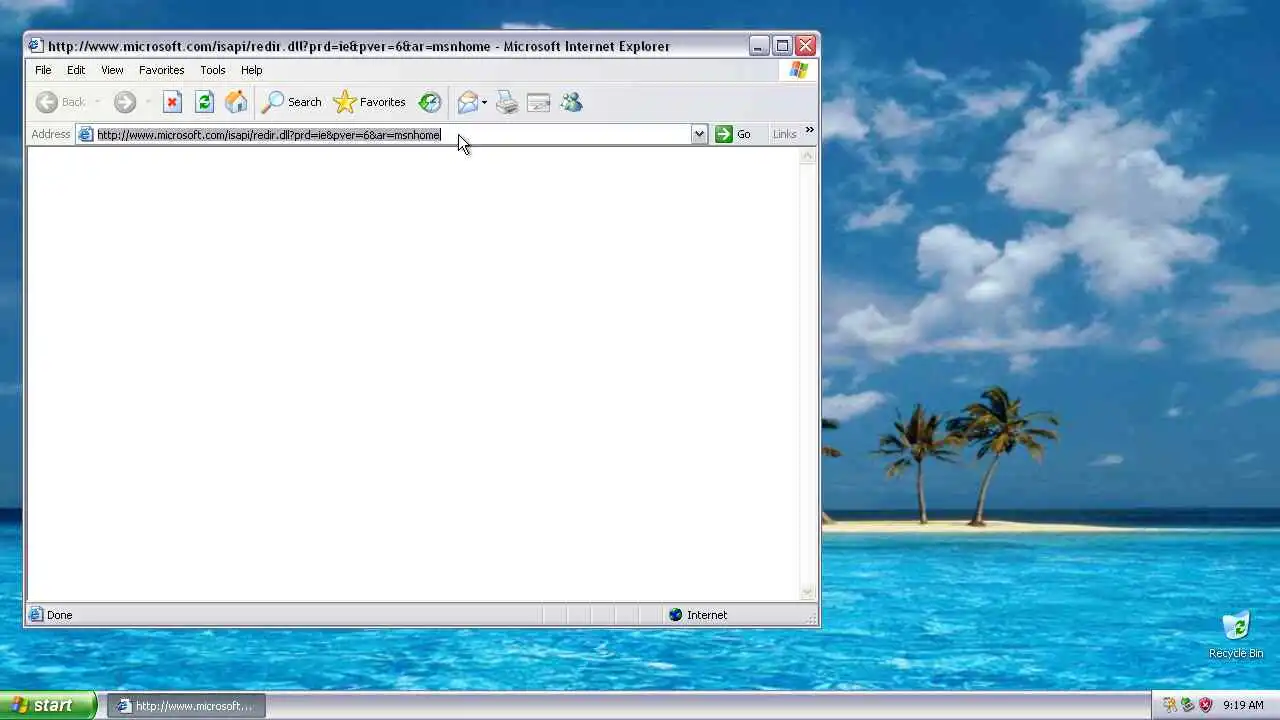Click the 9:19 AM taskbar clock
Image resolution: width=1280 pixels, height=720 pixels.
coord(1243,705)
